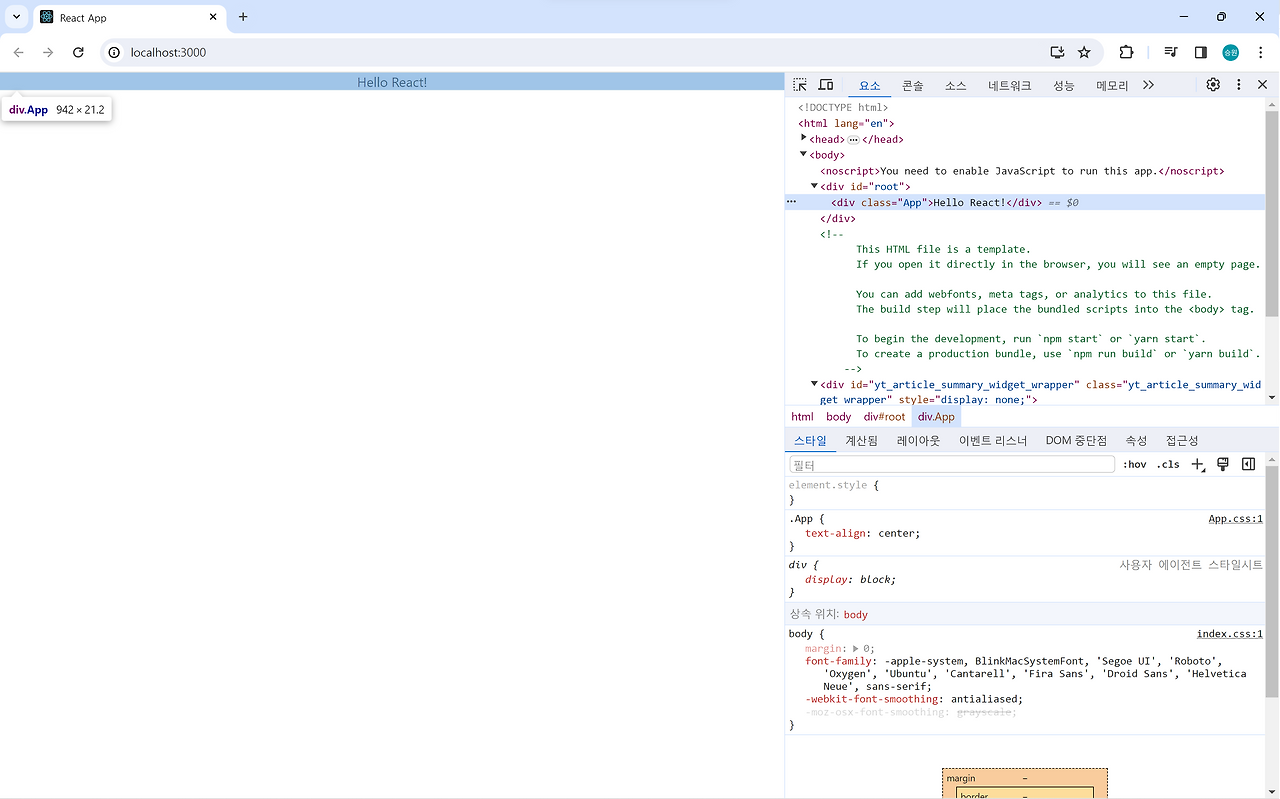Collapse the body element node
1280x799 pixels.
tap(804, 154)
